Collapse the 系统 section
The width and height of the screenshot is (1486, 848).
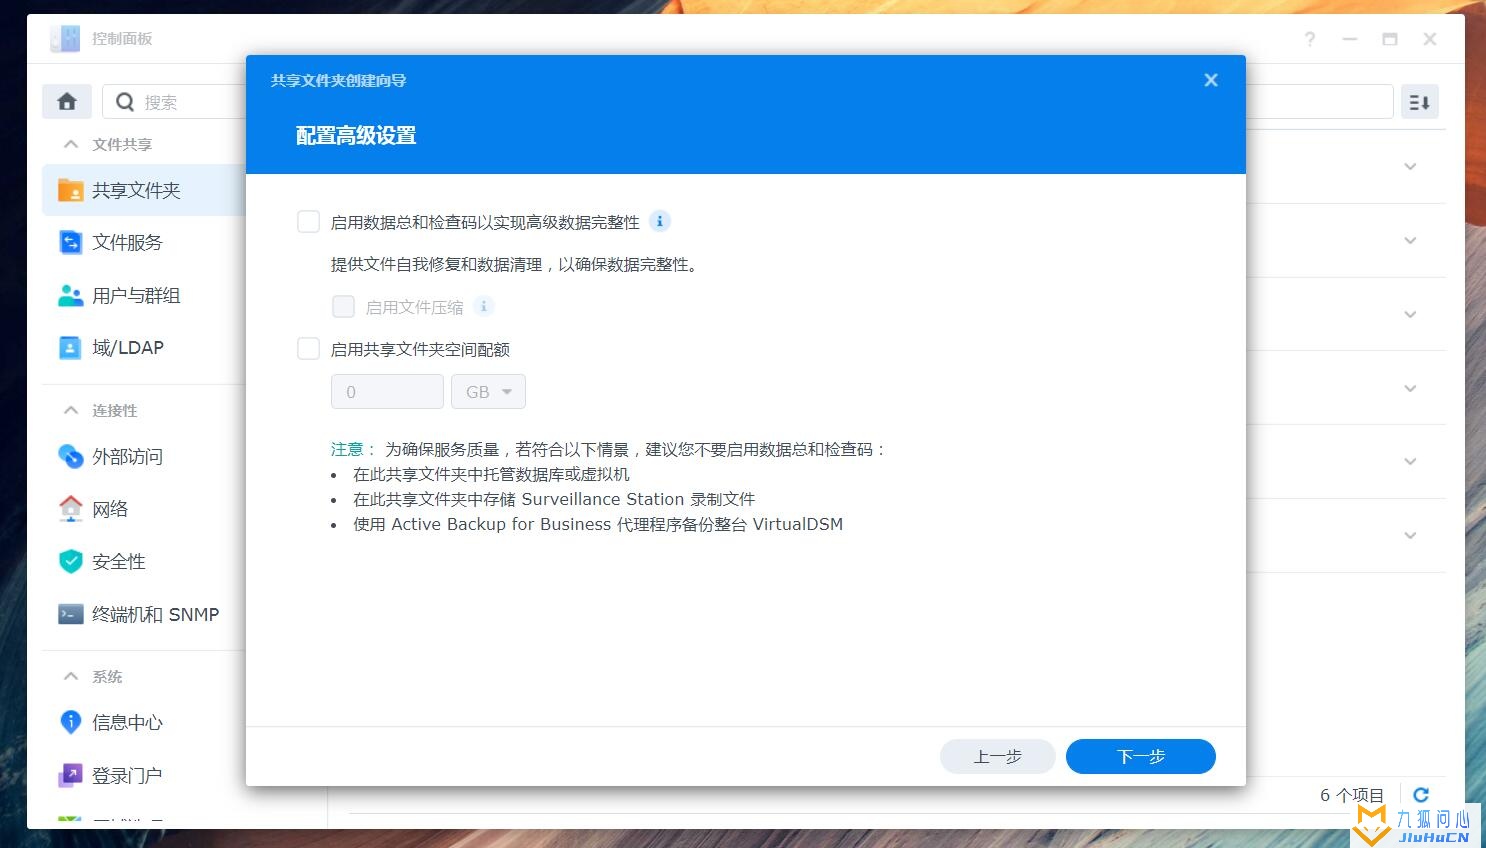(71, 676)
